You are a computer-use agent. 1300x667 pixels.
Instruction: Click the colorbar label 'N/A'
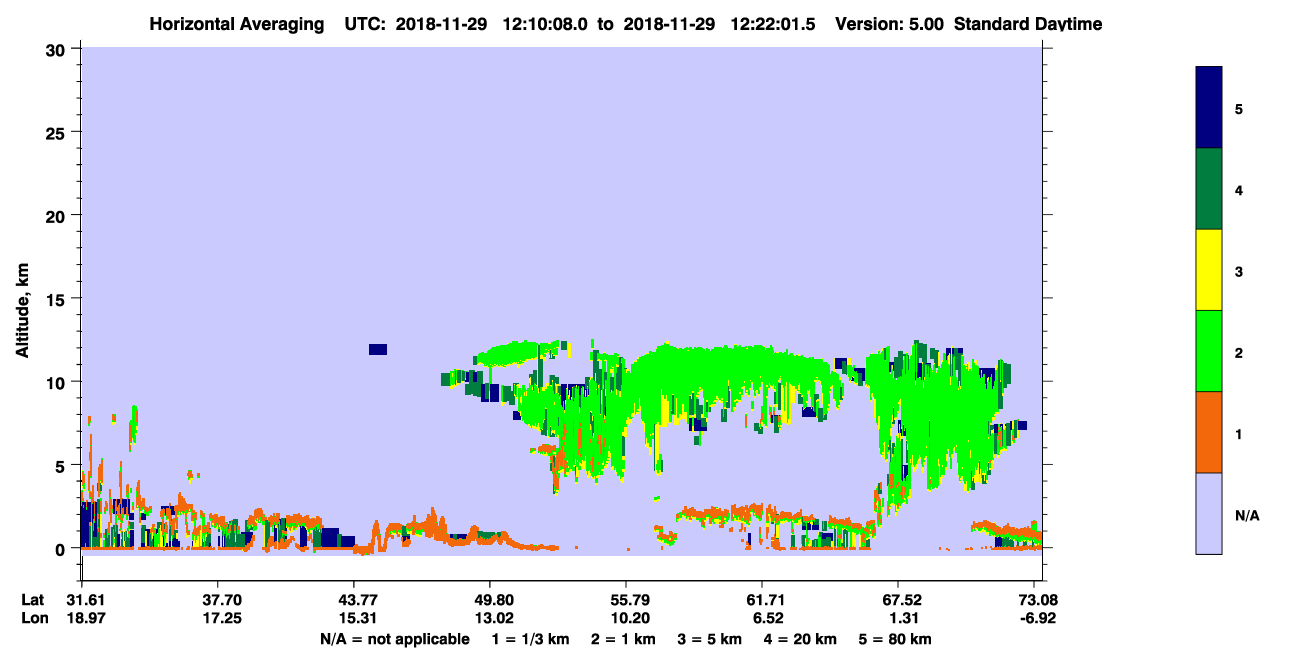(x=1247, y=516)
